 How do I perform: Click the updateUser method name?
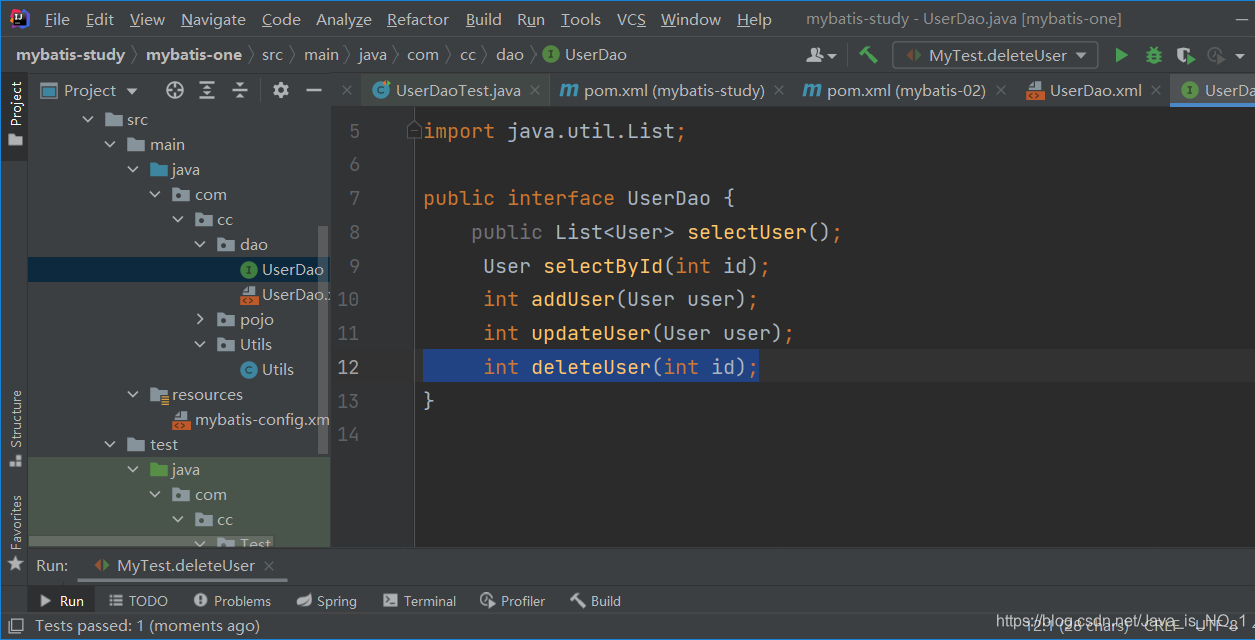click(591, 333)
